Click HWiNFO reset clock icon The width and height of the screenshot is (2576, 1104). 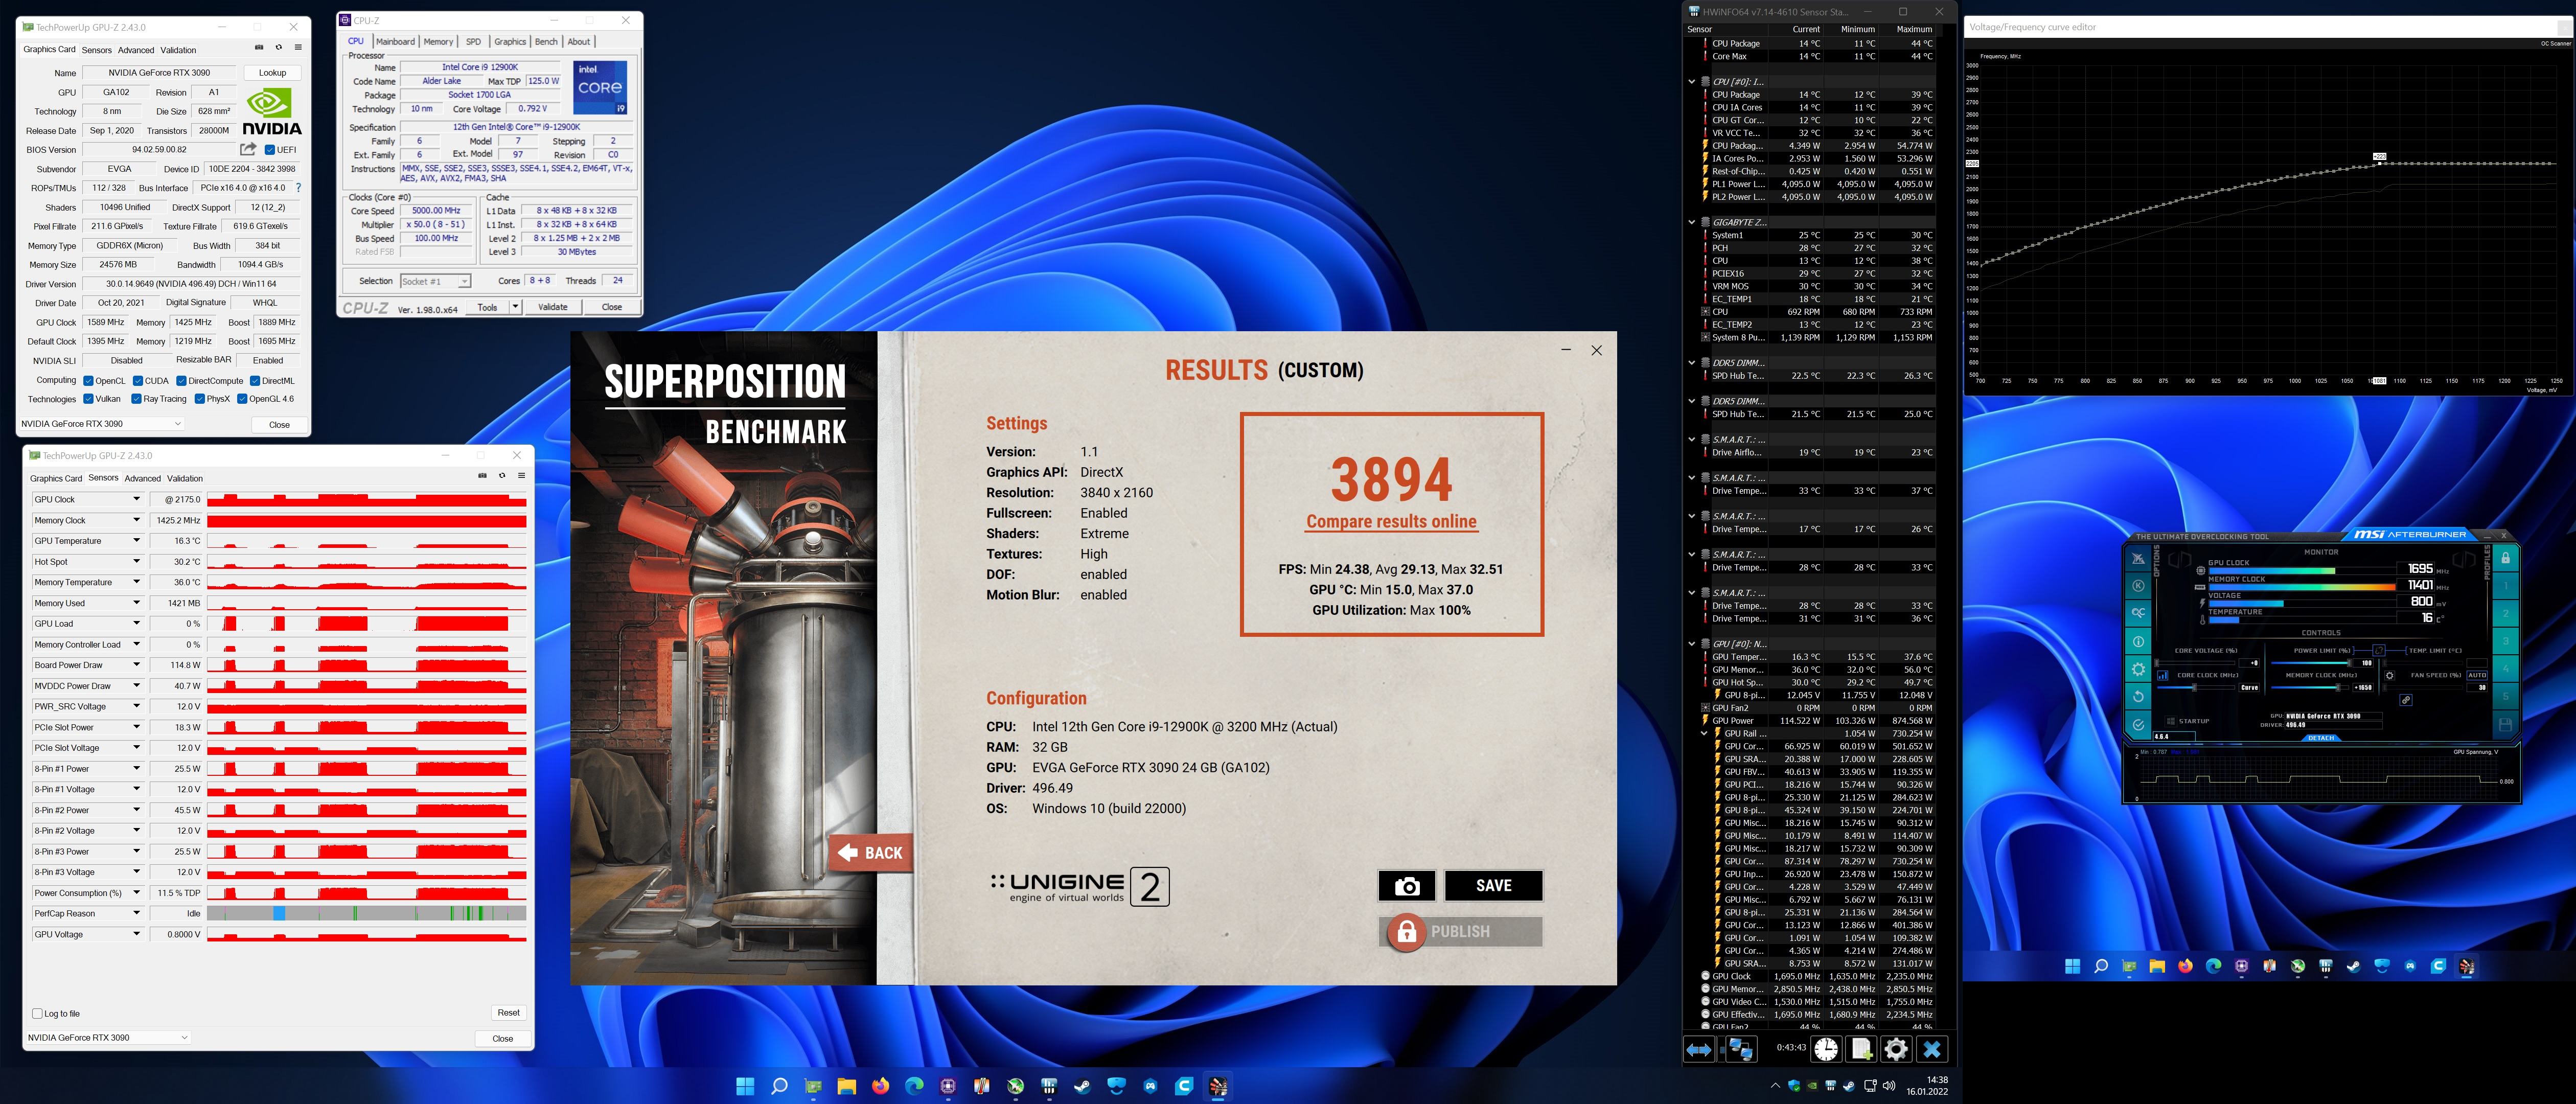1826,1049
